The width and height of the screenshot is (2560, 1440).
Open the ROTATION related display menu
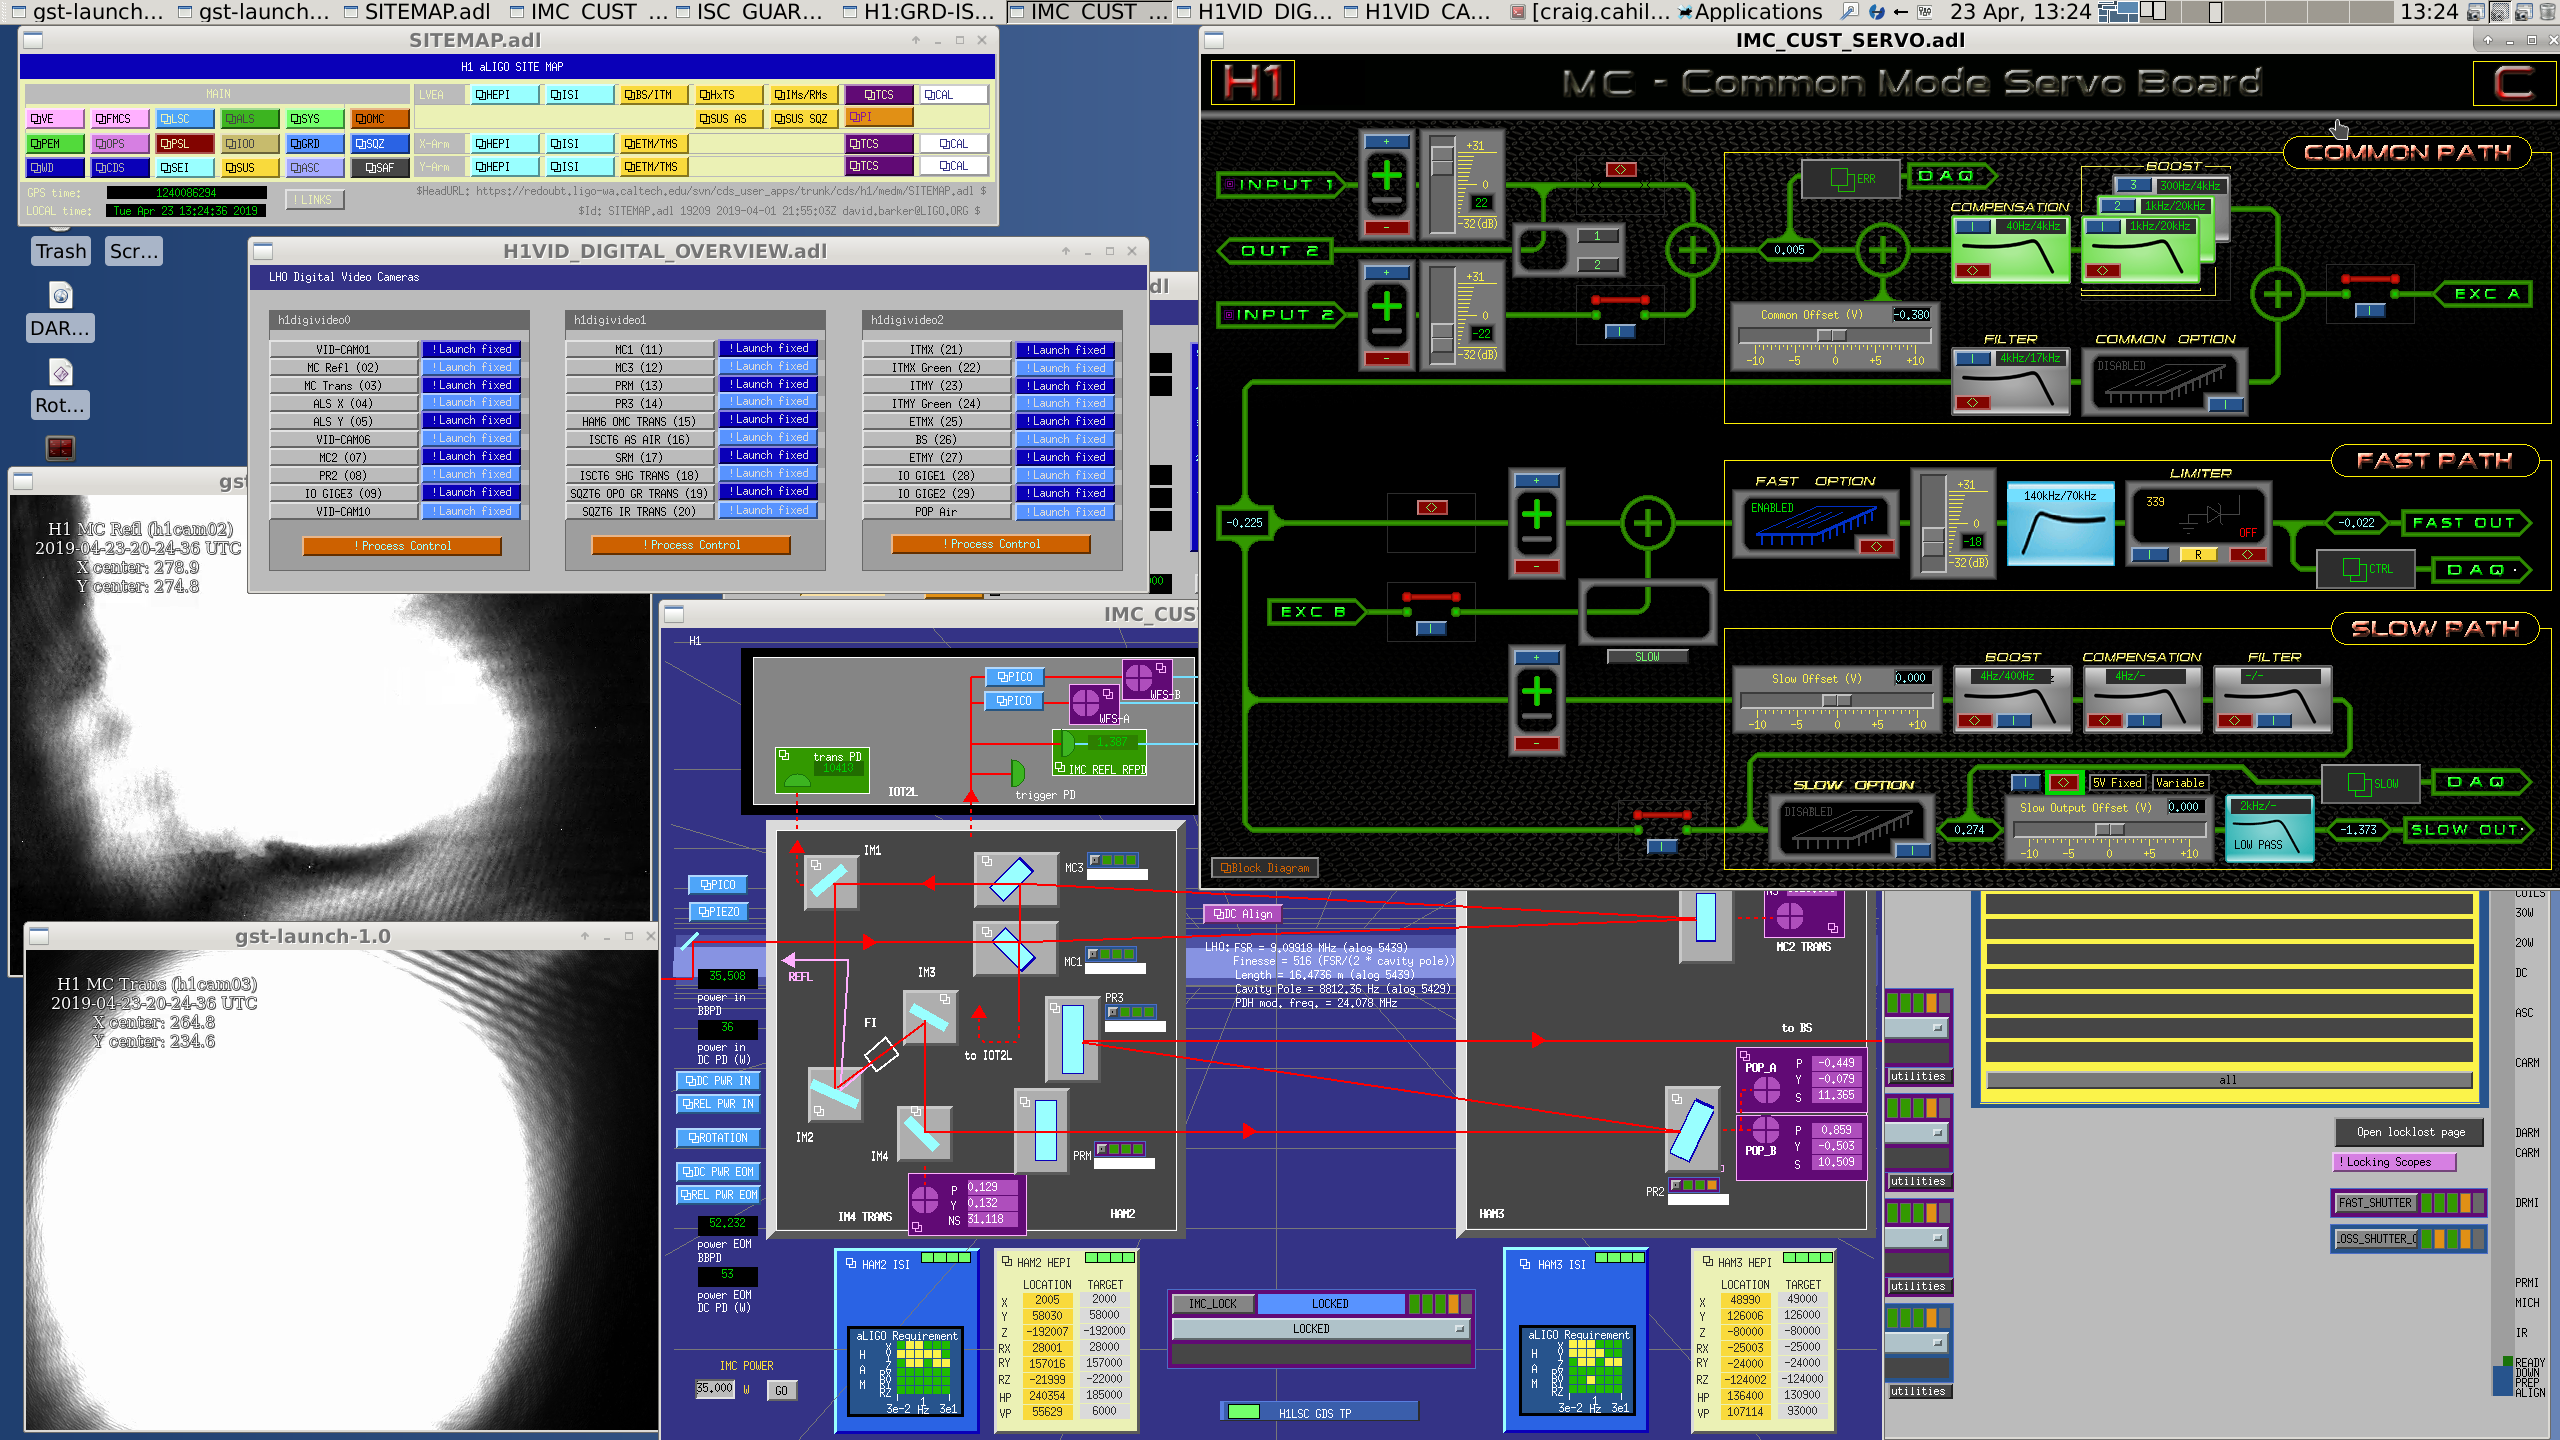click(718, 1138)
